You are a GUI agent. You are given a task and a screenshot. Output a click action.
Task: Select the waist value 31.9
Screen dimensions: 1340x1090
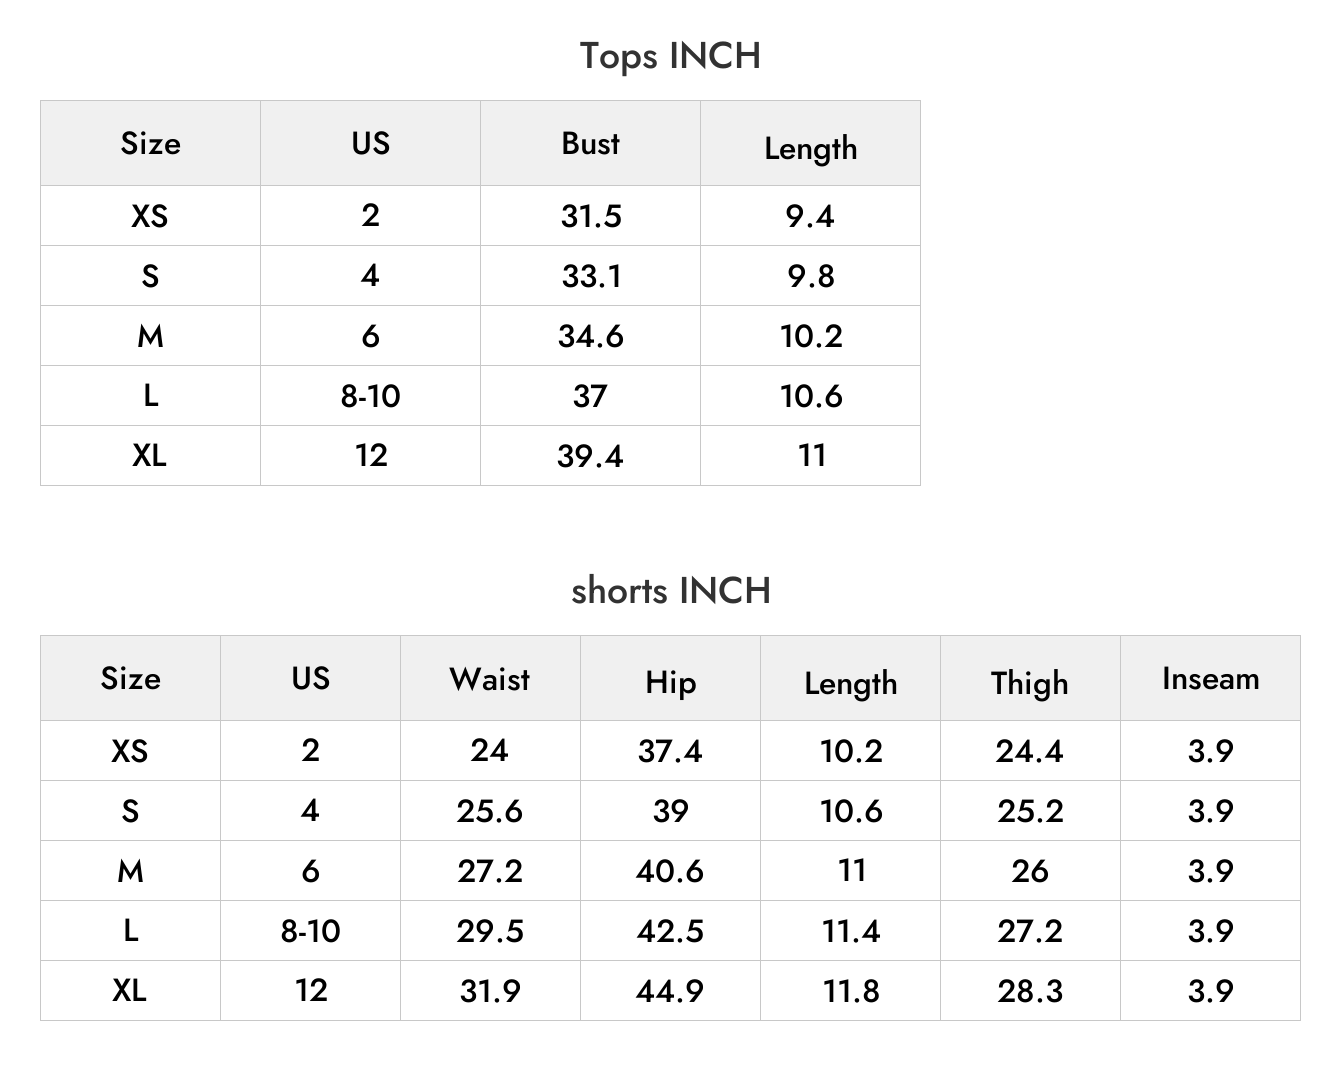[490, 991]
